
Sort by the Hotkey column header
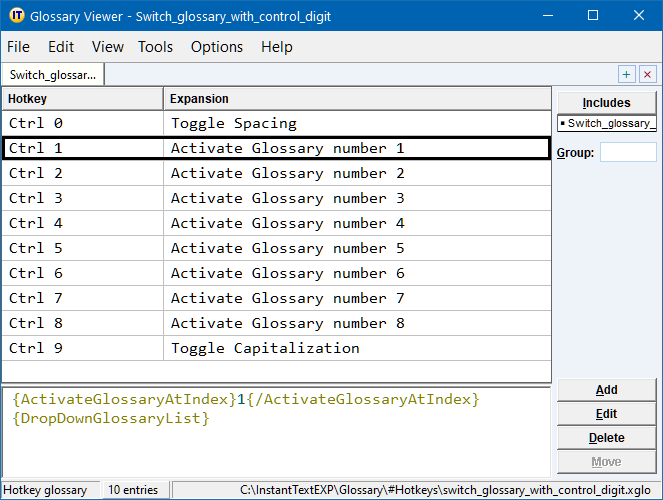click(83, 99)
